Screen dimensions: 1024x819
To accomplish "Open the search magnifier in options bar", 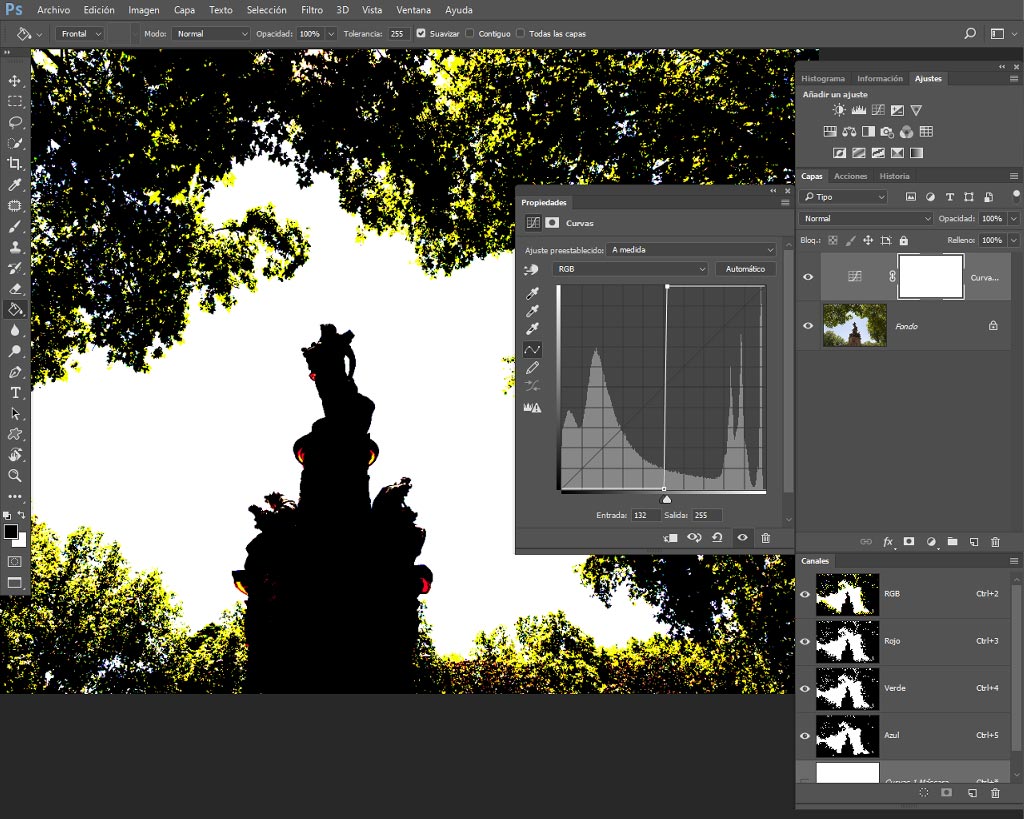I will [x=970, y=33].
